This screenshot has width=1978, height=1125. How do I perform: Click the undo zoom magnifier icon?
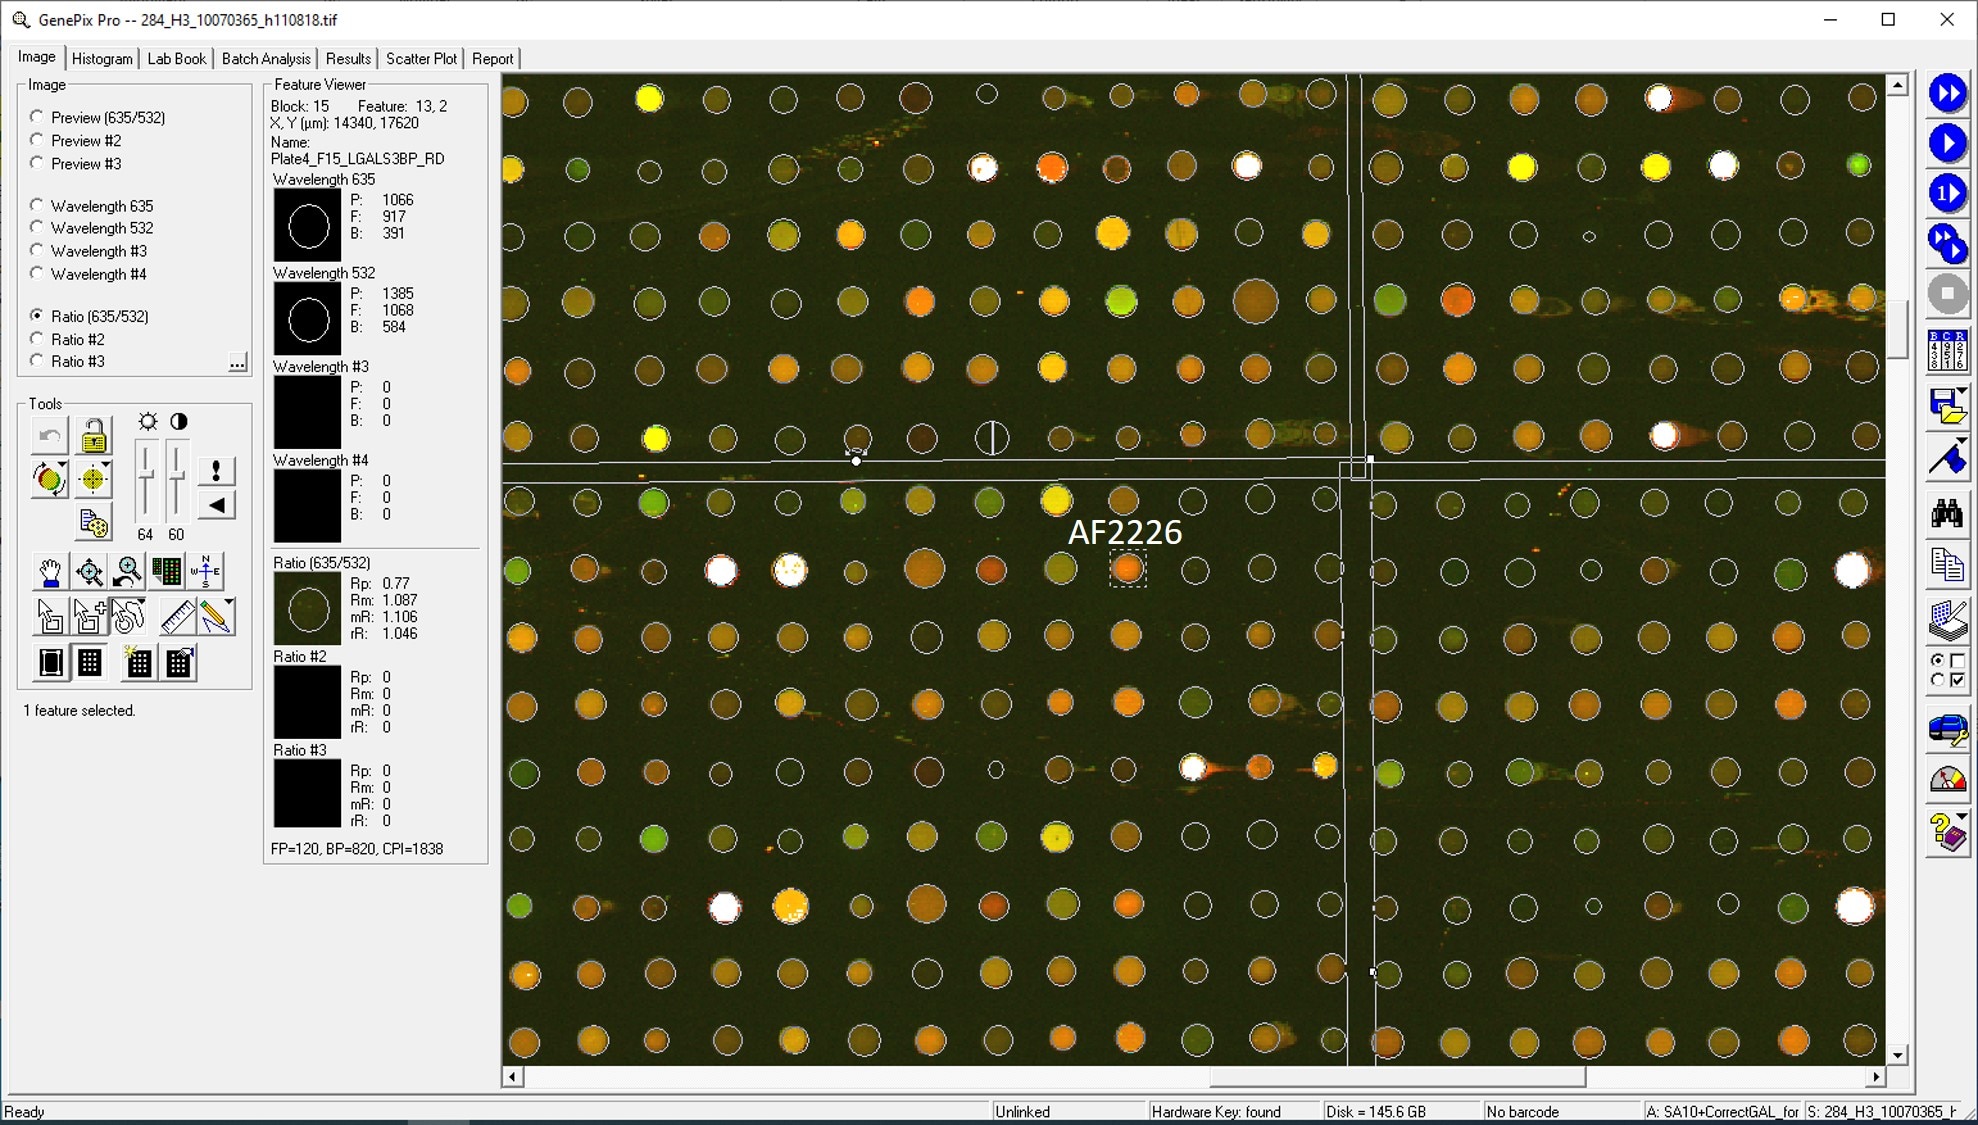click(128, 572)
